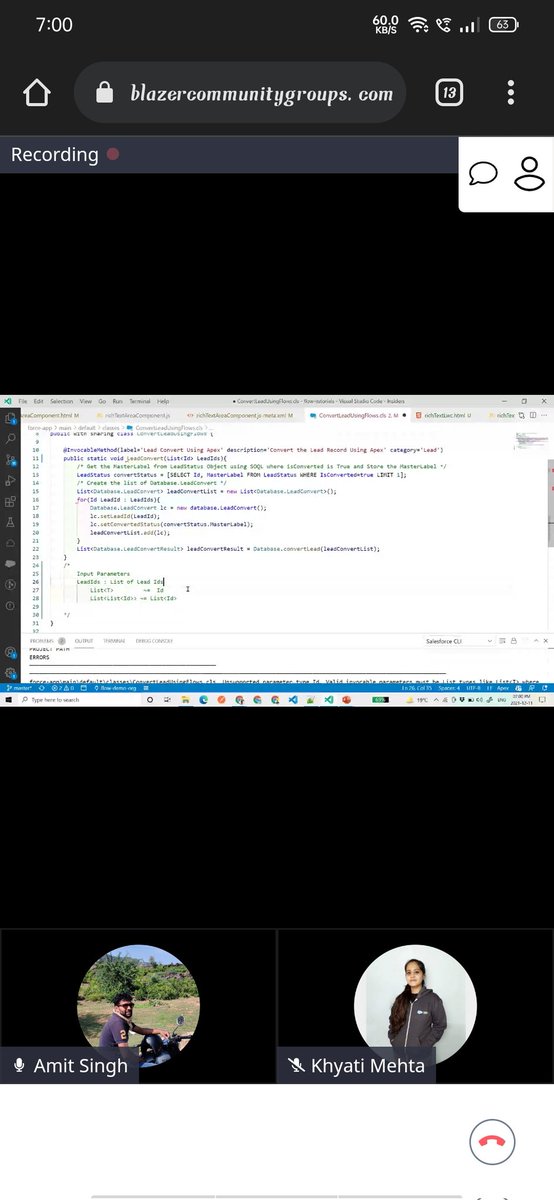
Task: Select the PROBLEMS panel tab
Action: pos(46,640)
